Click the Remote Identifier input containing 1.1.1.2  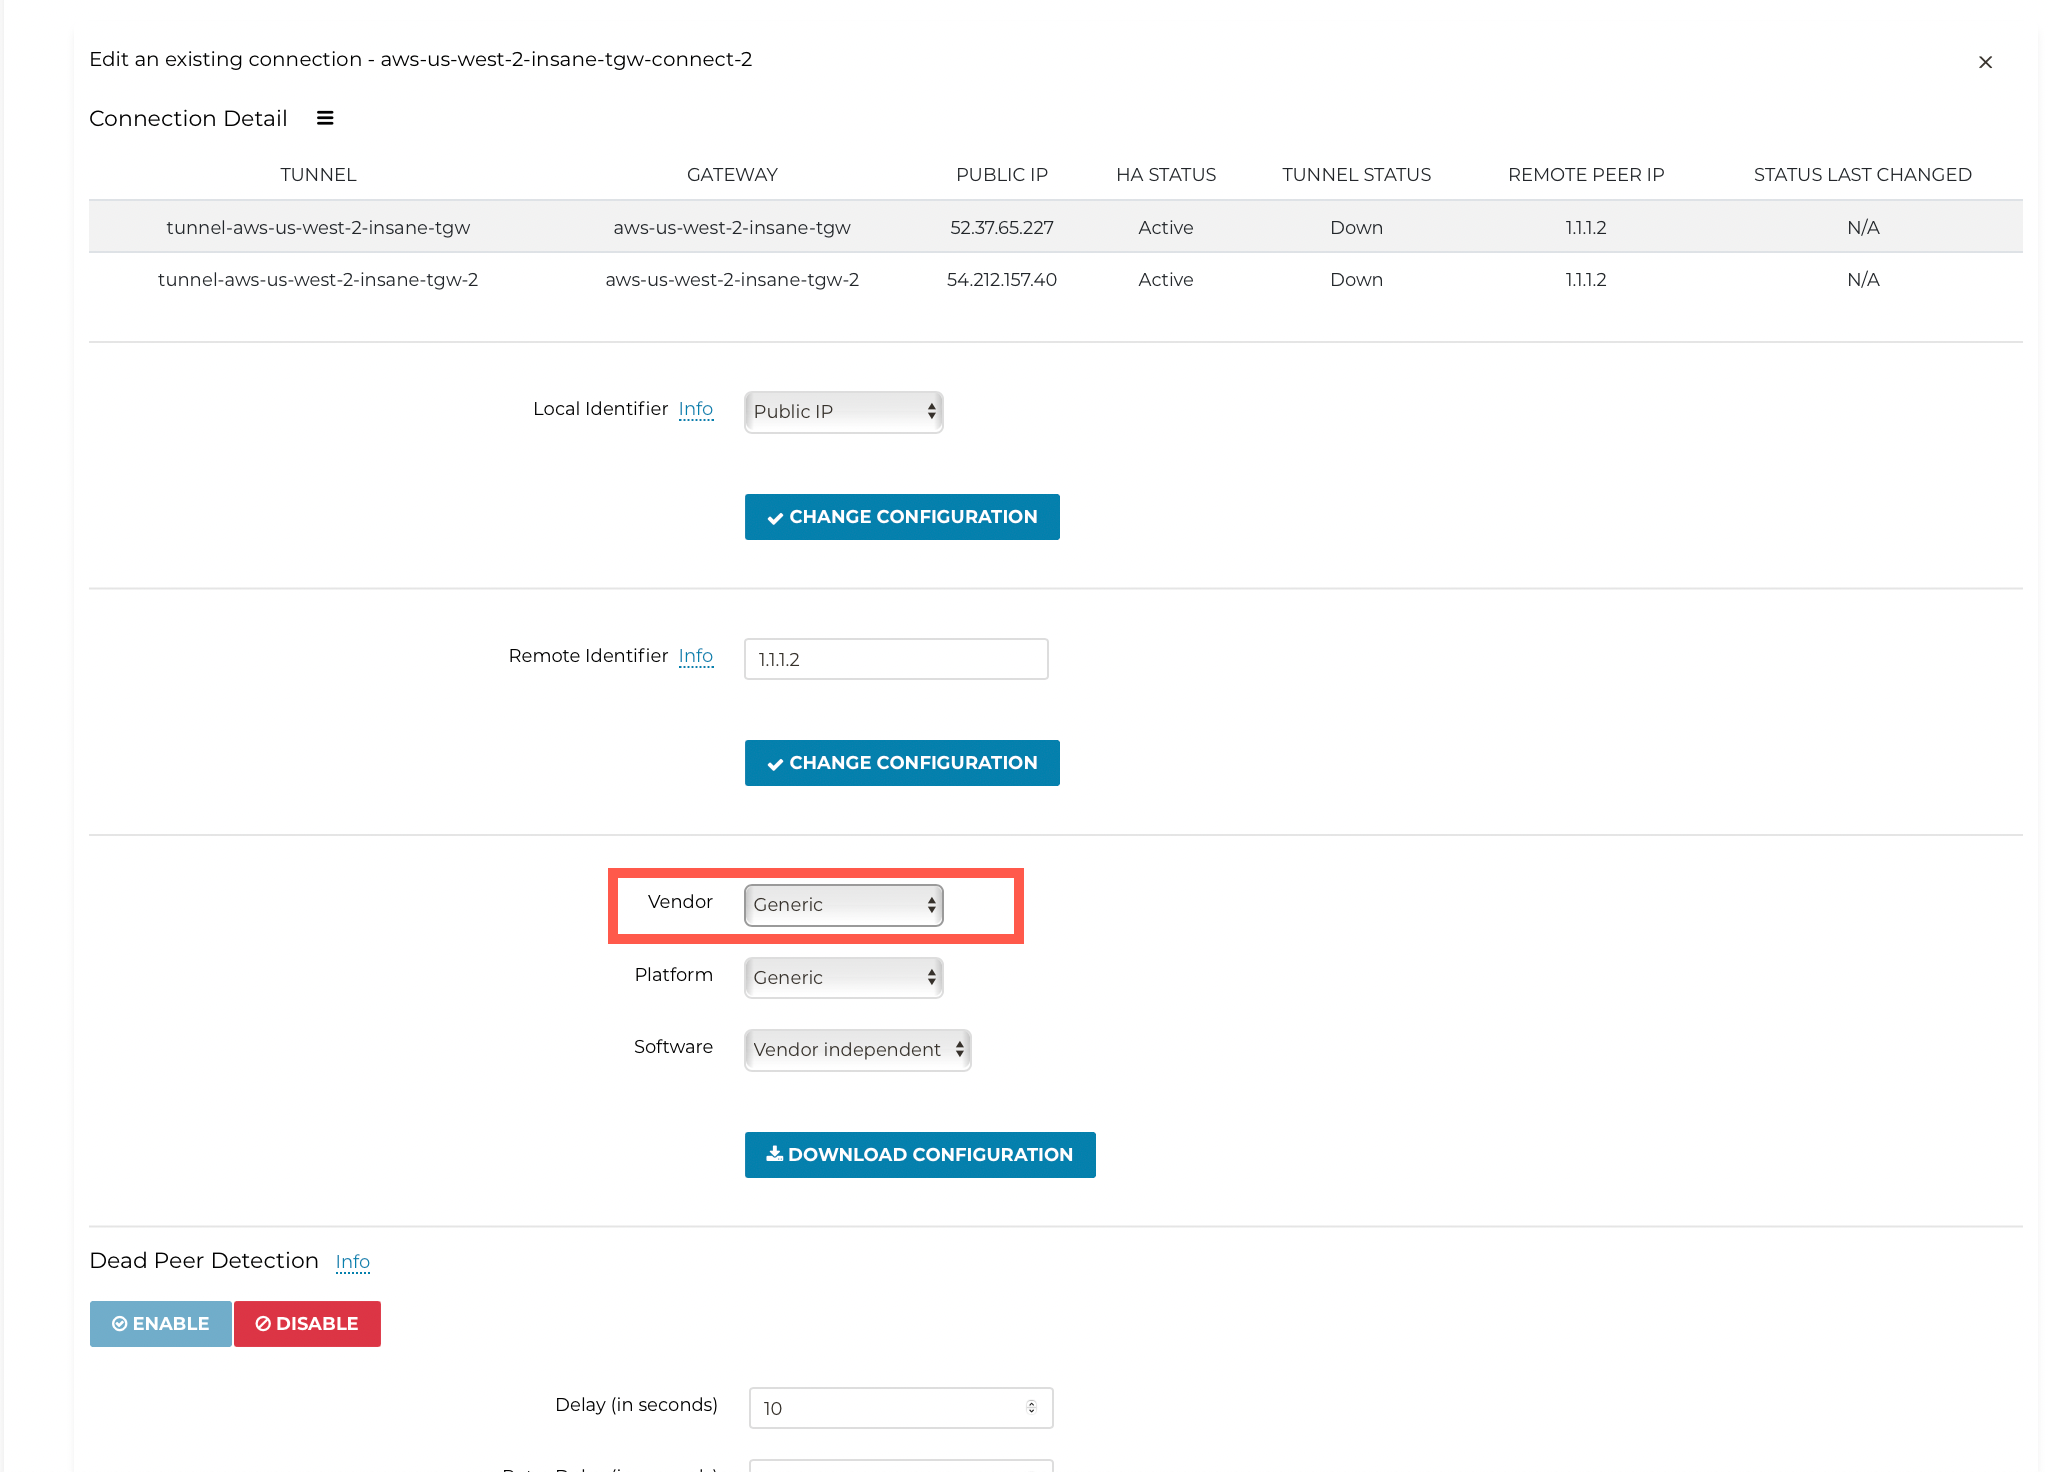click(896, 659)
